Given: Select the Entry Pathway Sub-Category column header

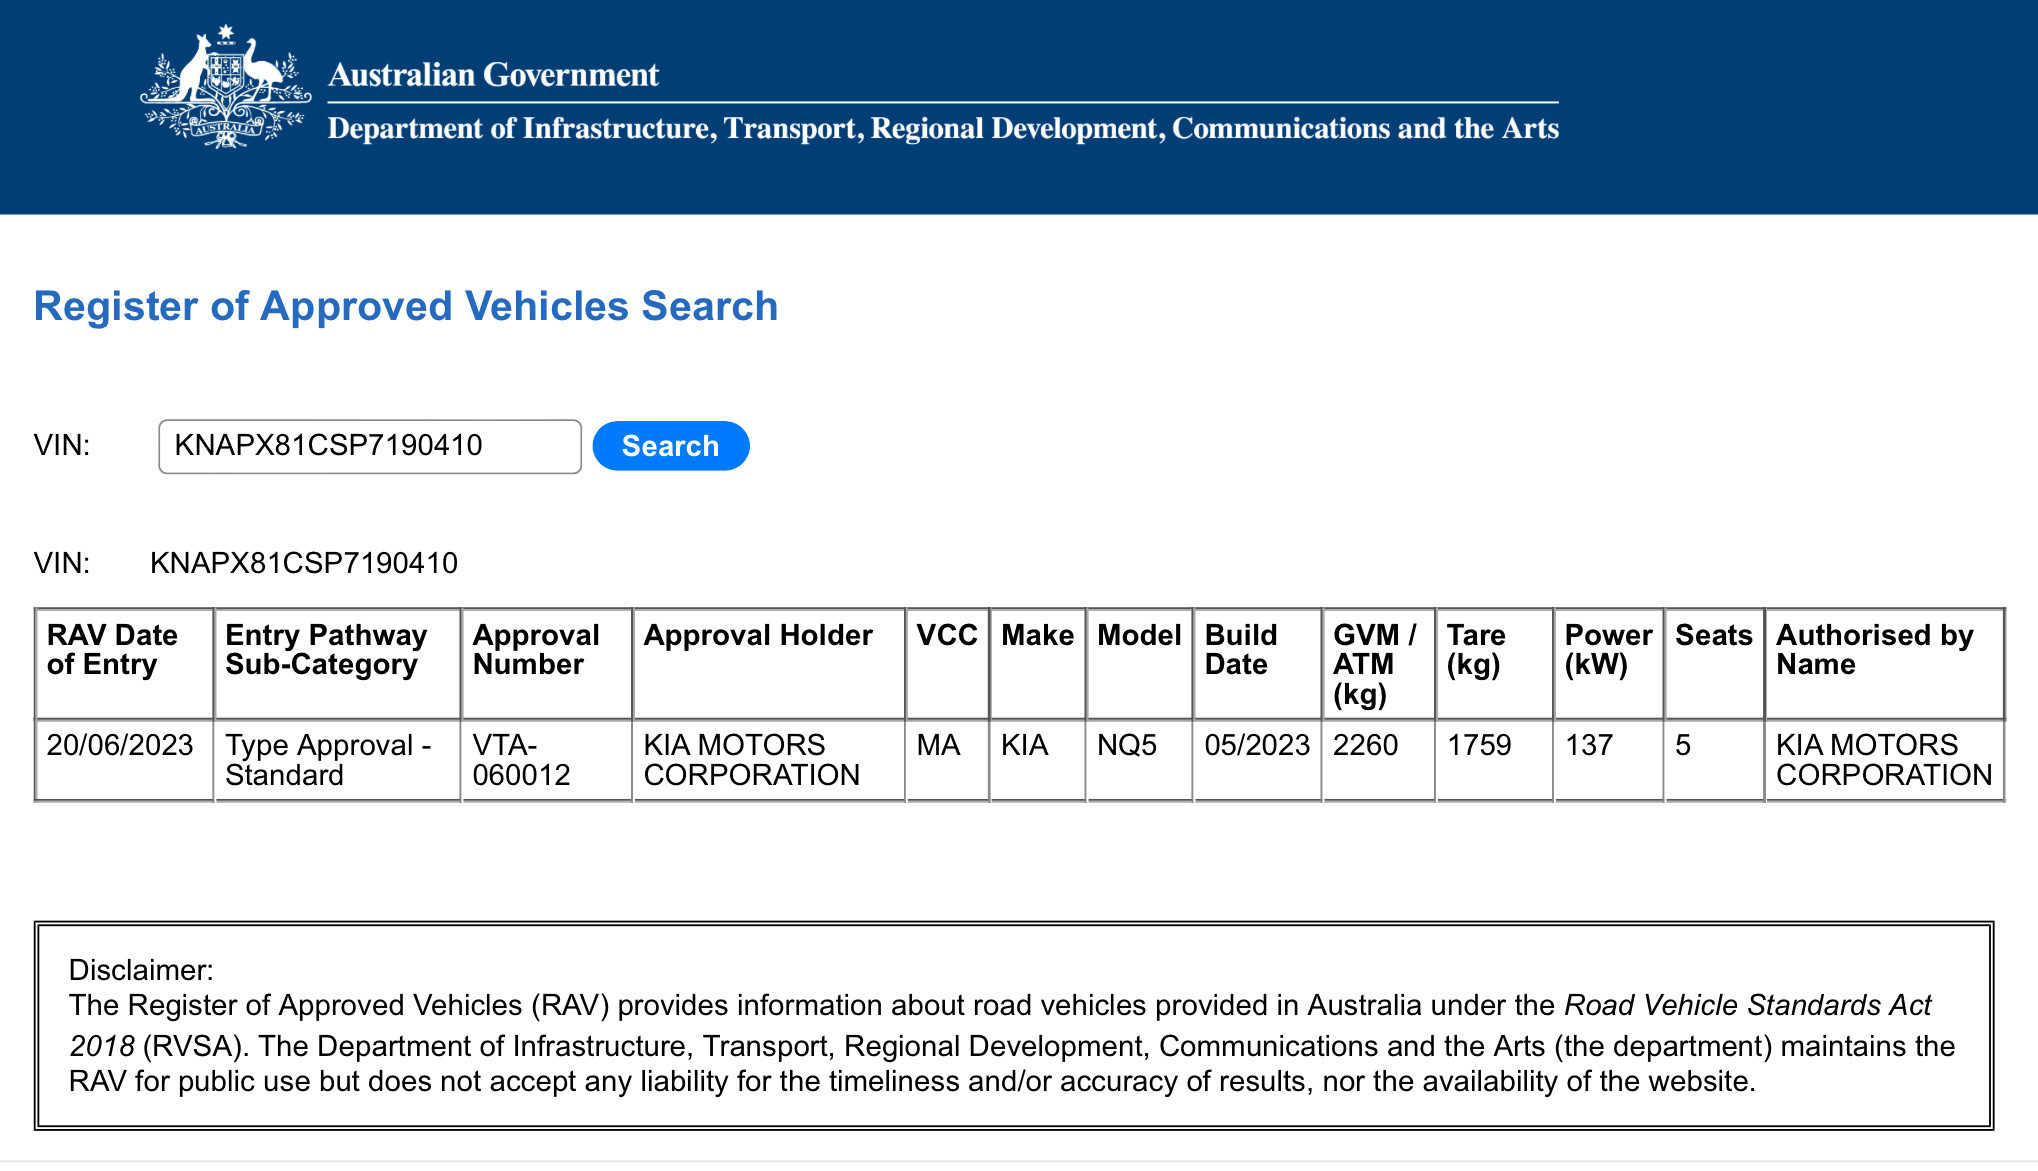Looking at the screenshot, I should point(326,650).
